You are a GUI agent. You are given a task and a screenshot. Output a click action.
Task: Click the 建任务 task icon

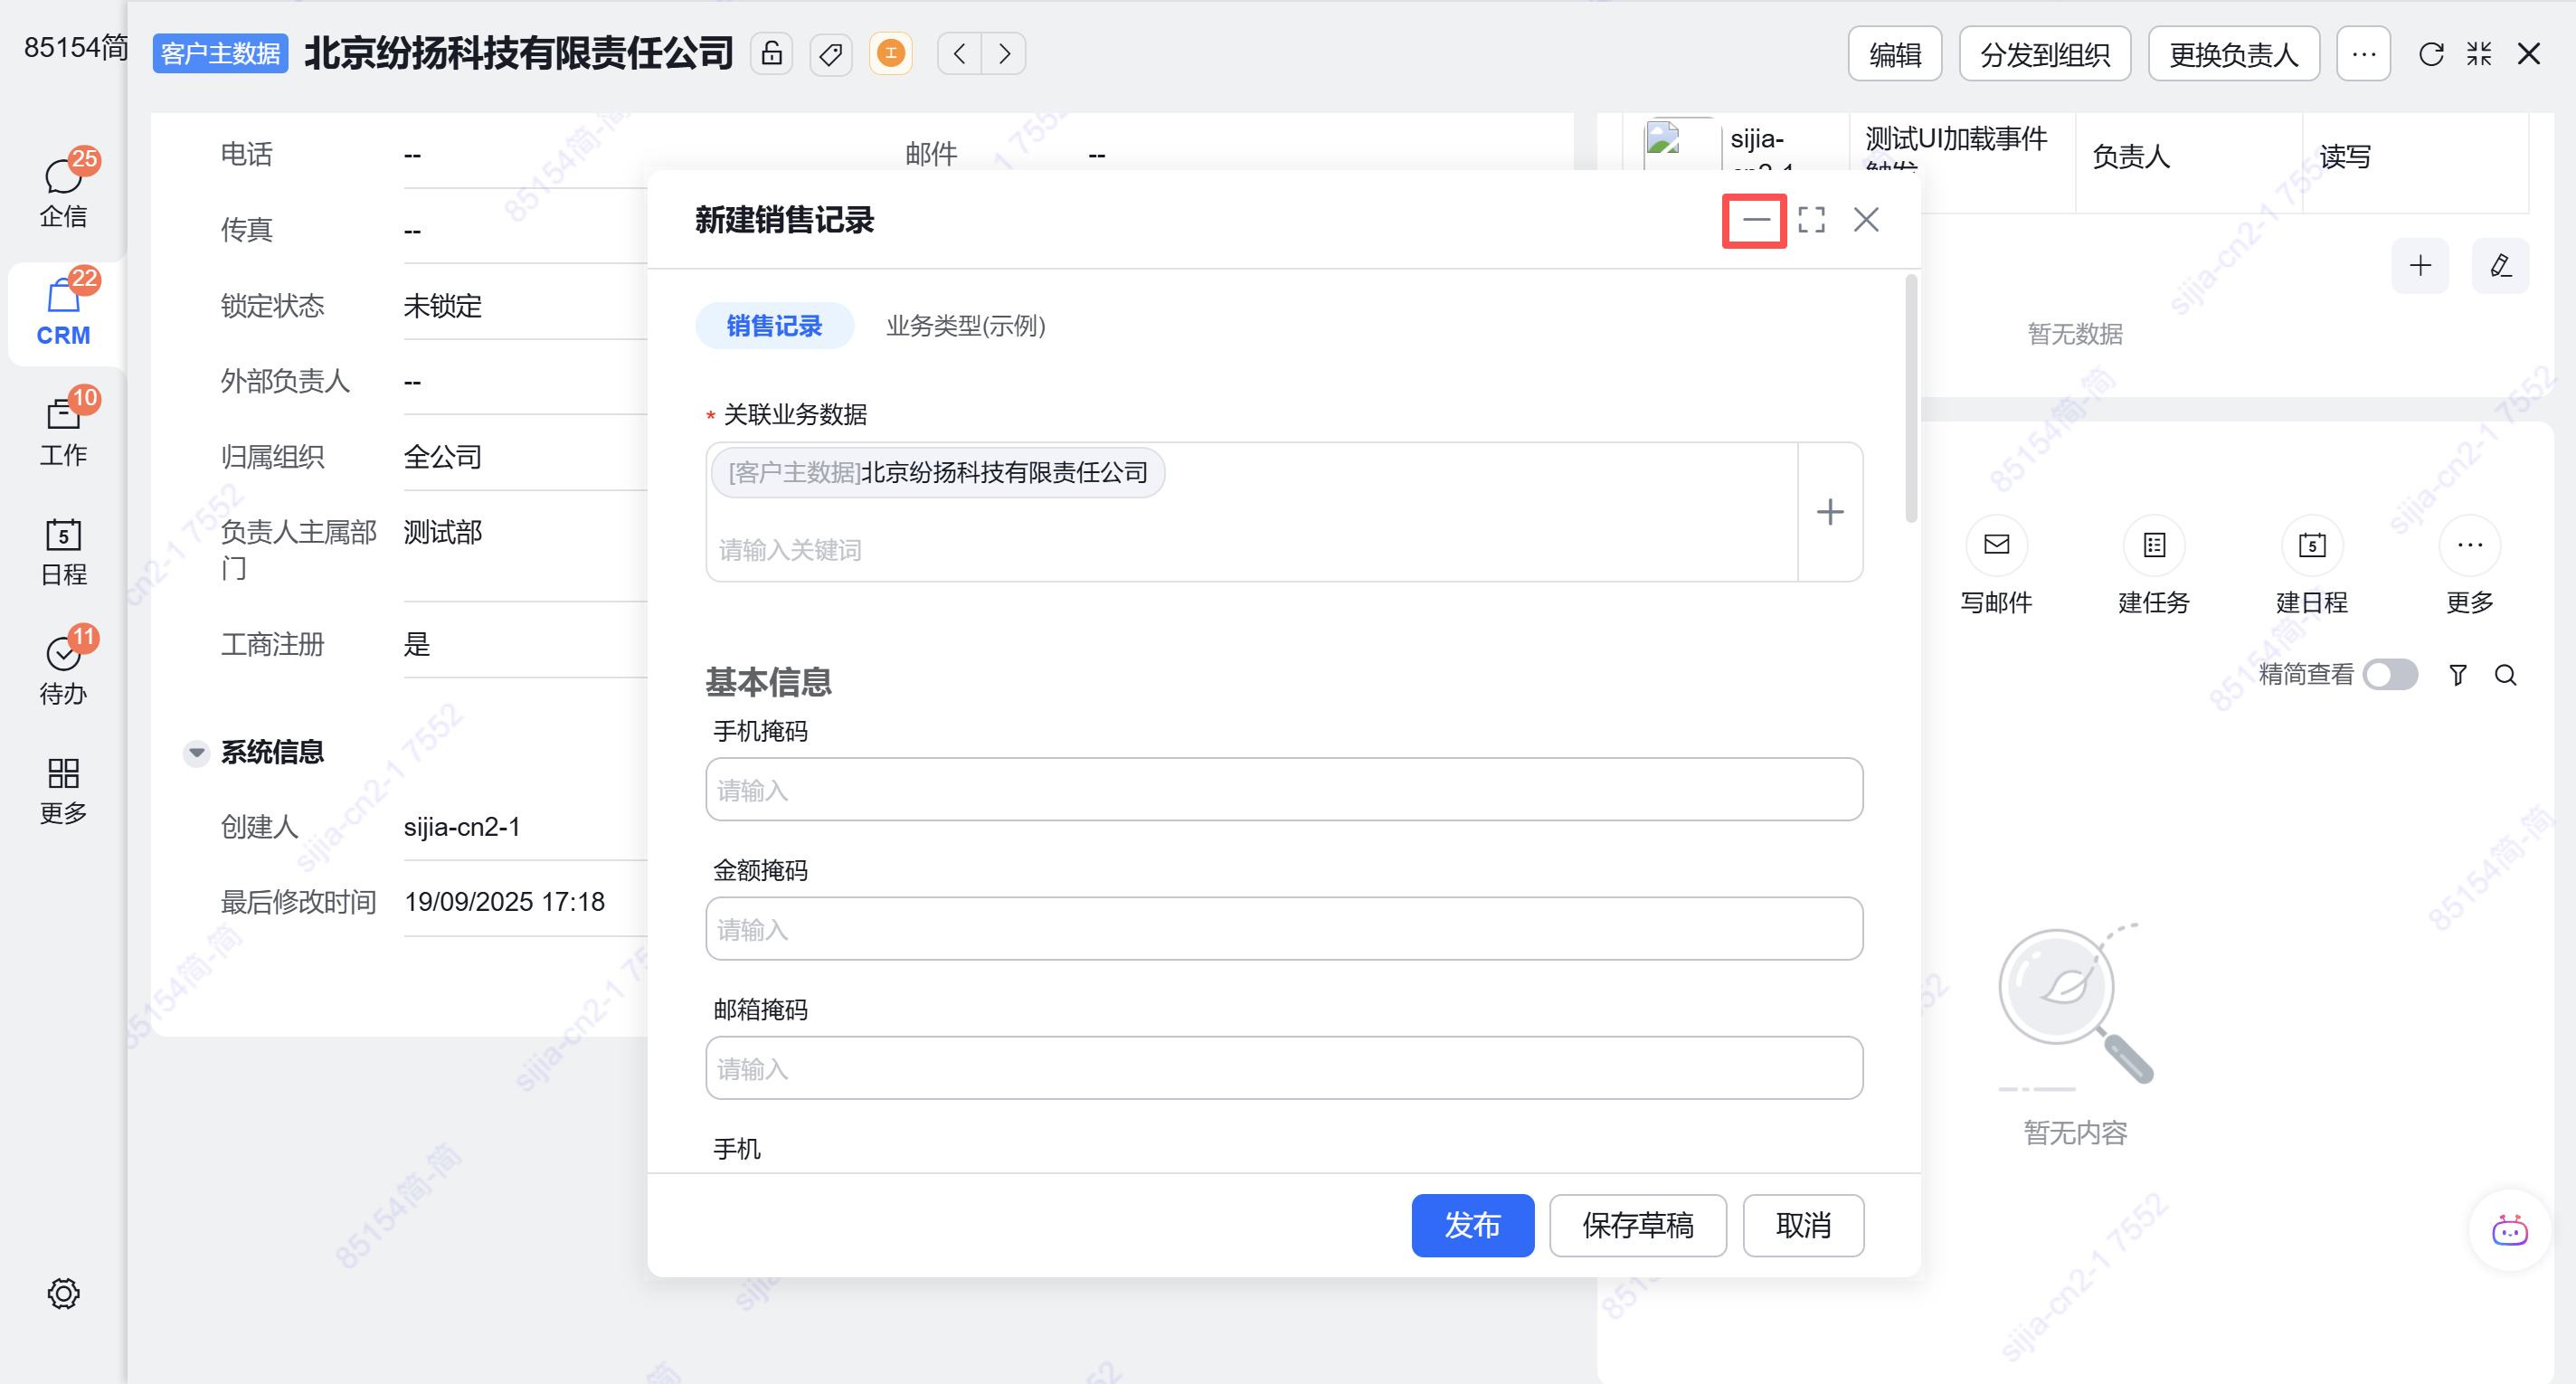click(x=2154, y=545)
